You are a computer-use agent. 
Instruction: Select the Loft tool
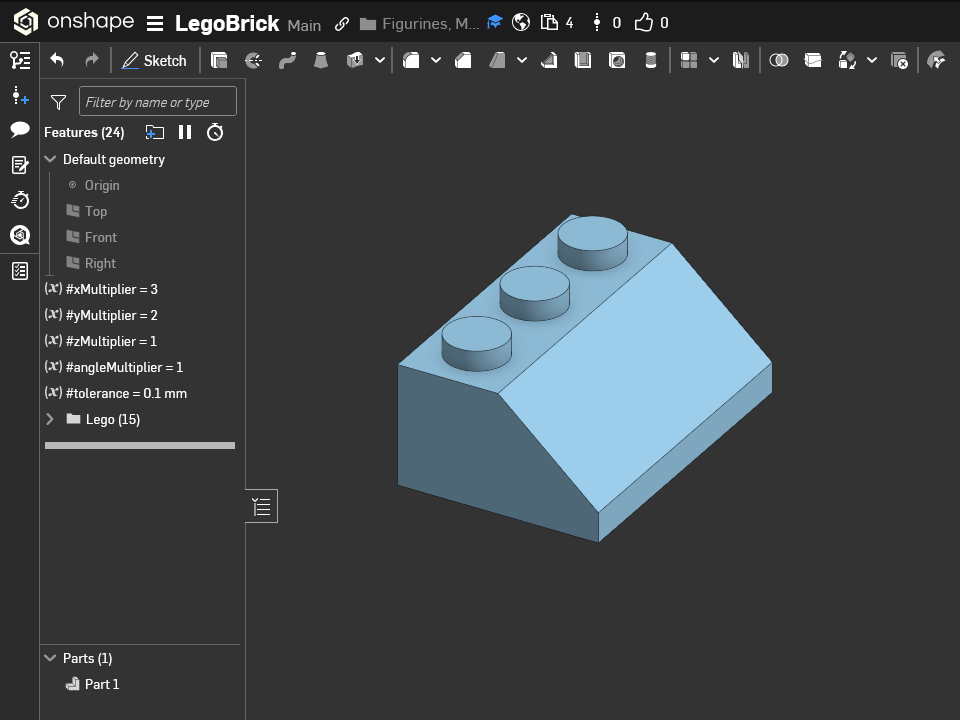point(321,60)
